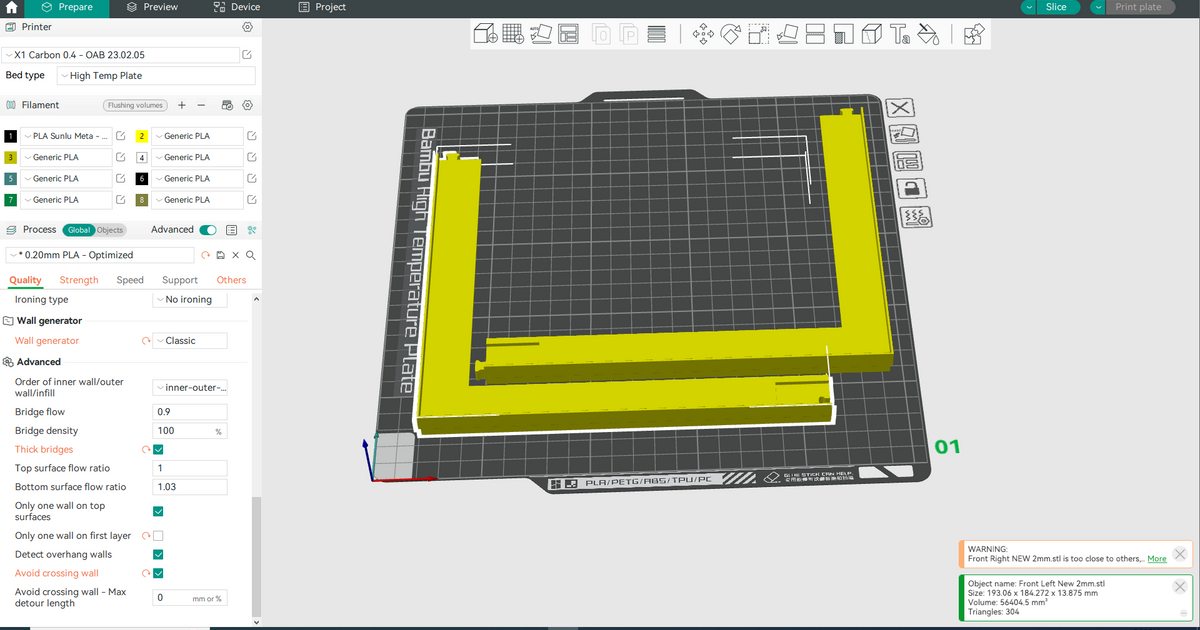This screenshot has width=1200, height=630.
Task: Disable Detect overhang walls
Action: coord(157,554)
